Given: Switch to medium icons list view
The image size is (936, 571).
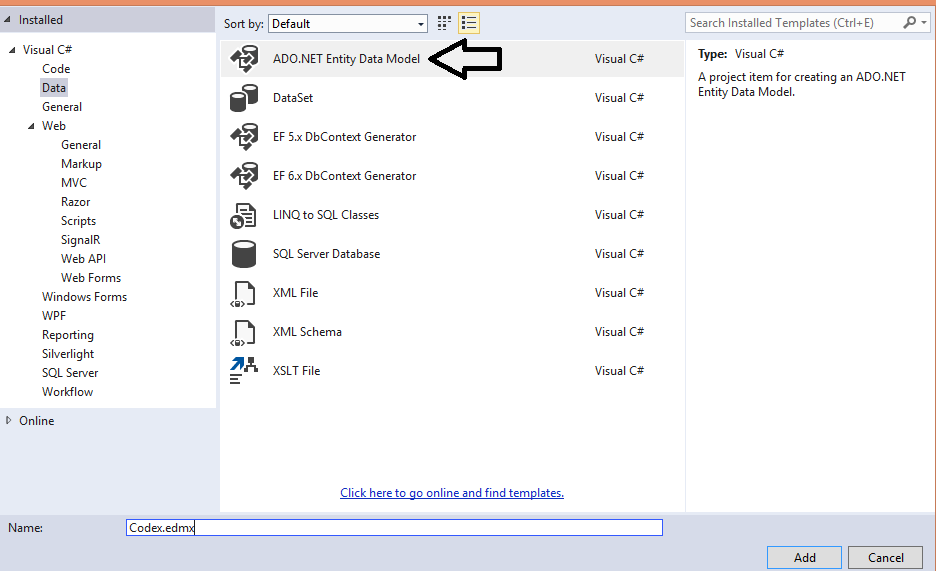Looking at the screenshot, I should click(x=469, y=23).
